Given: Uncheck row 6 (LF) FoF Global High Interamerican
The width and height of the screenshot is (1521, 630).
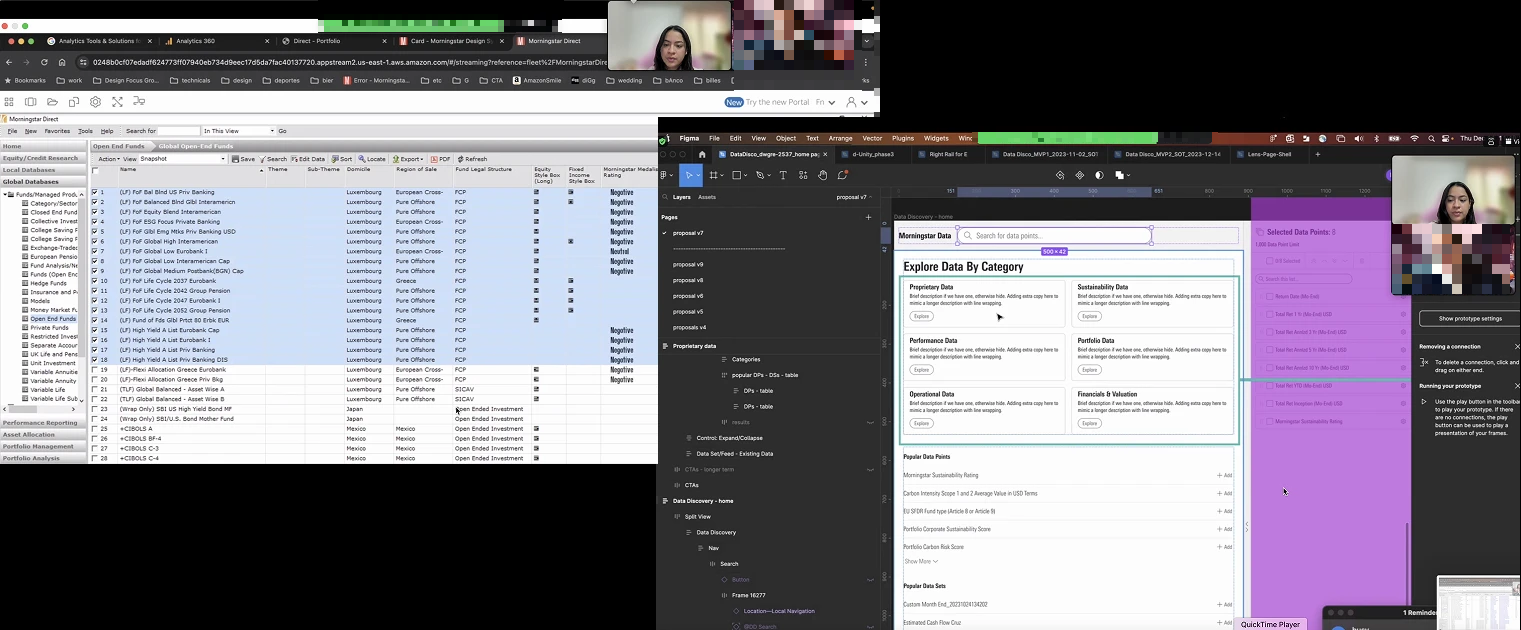Looking at the screenshot, I should 95,241.
